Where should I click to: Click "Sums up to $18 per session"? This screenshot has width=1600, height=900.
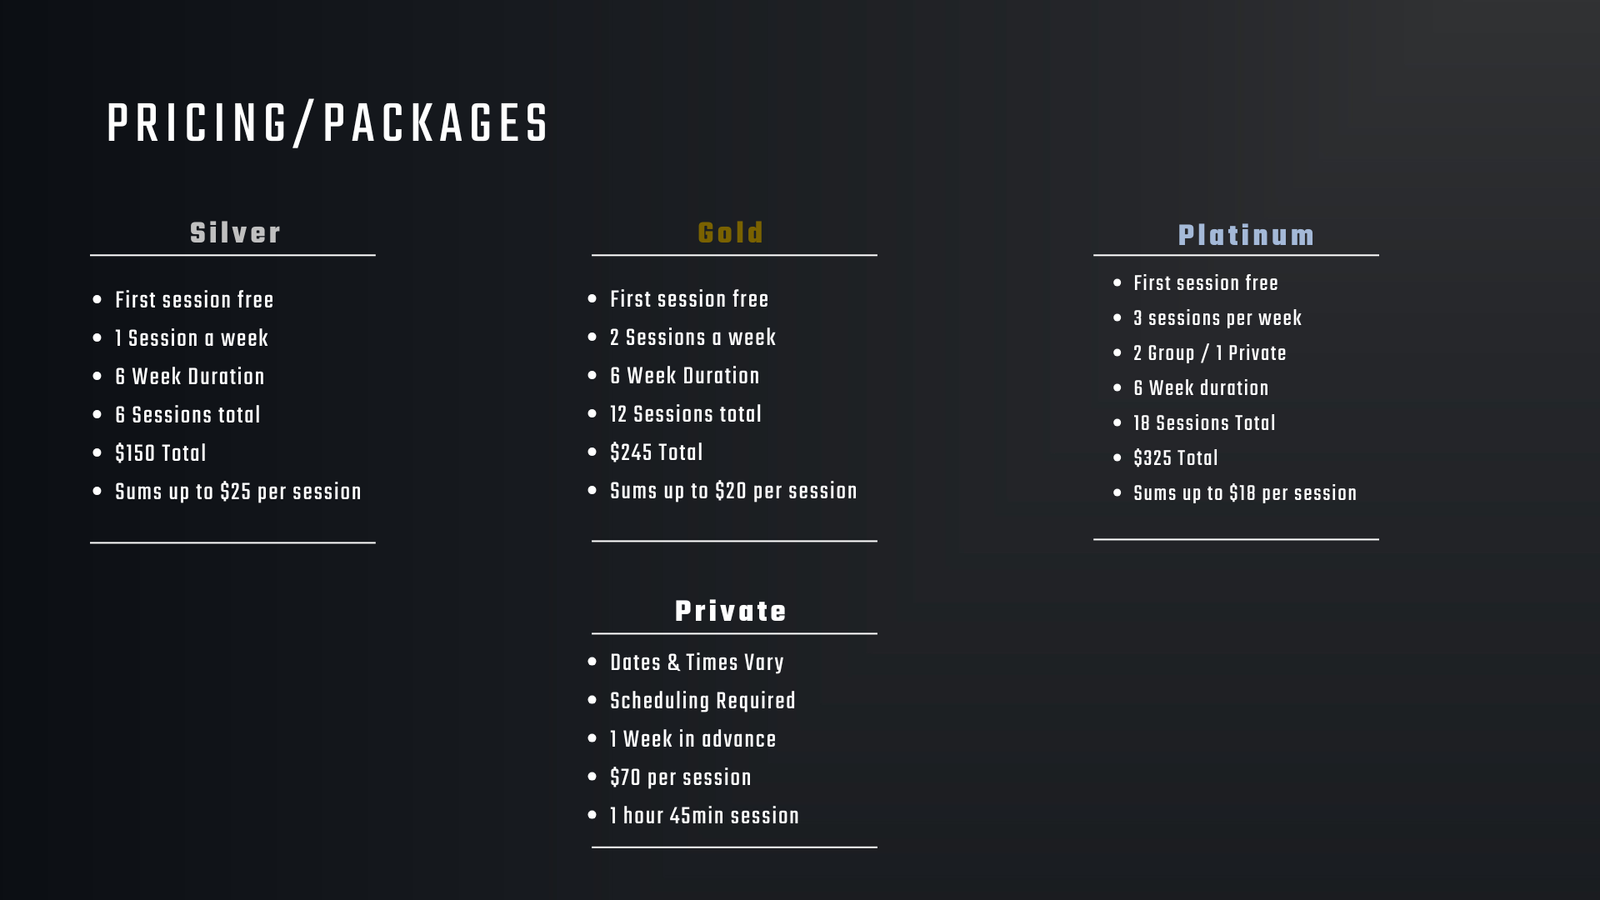[1244, 493]
